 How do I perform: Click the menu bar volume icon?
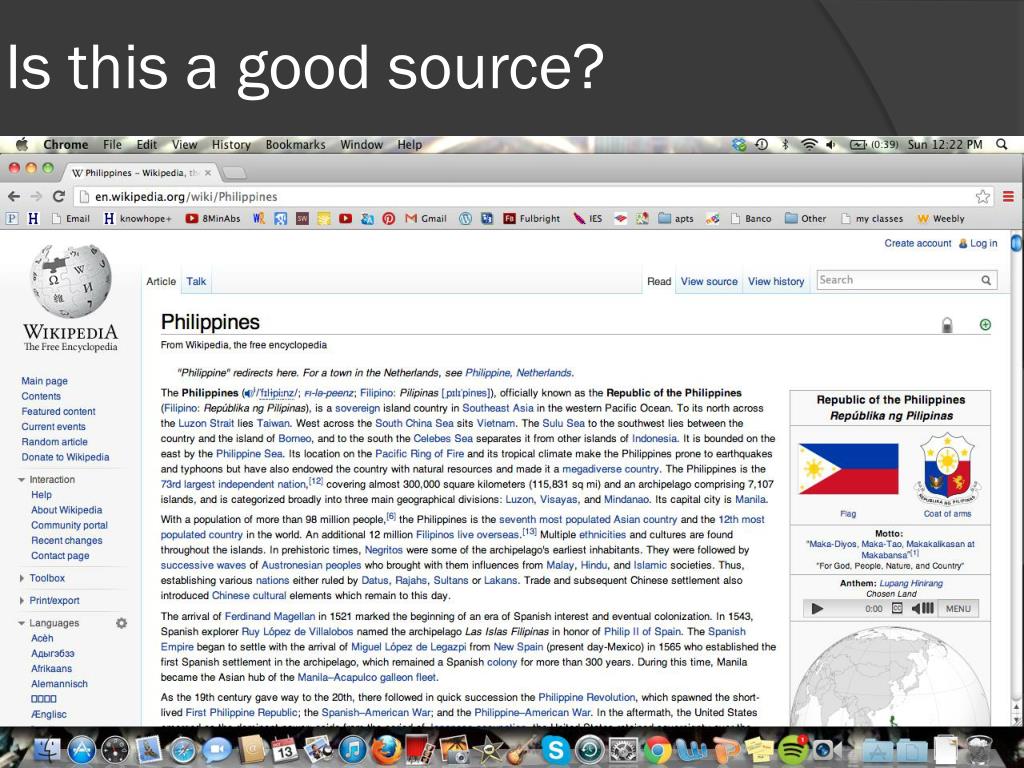coord(831,144)
